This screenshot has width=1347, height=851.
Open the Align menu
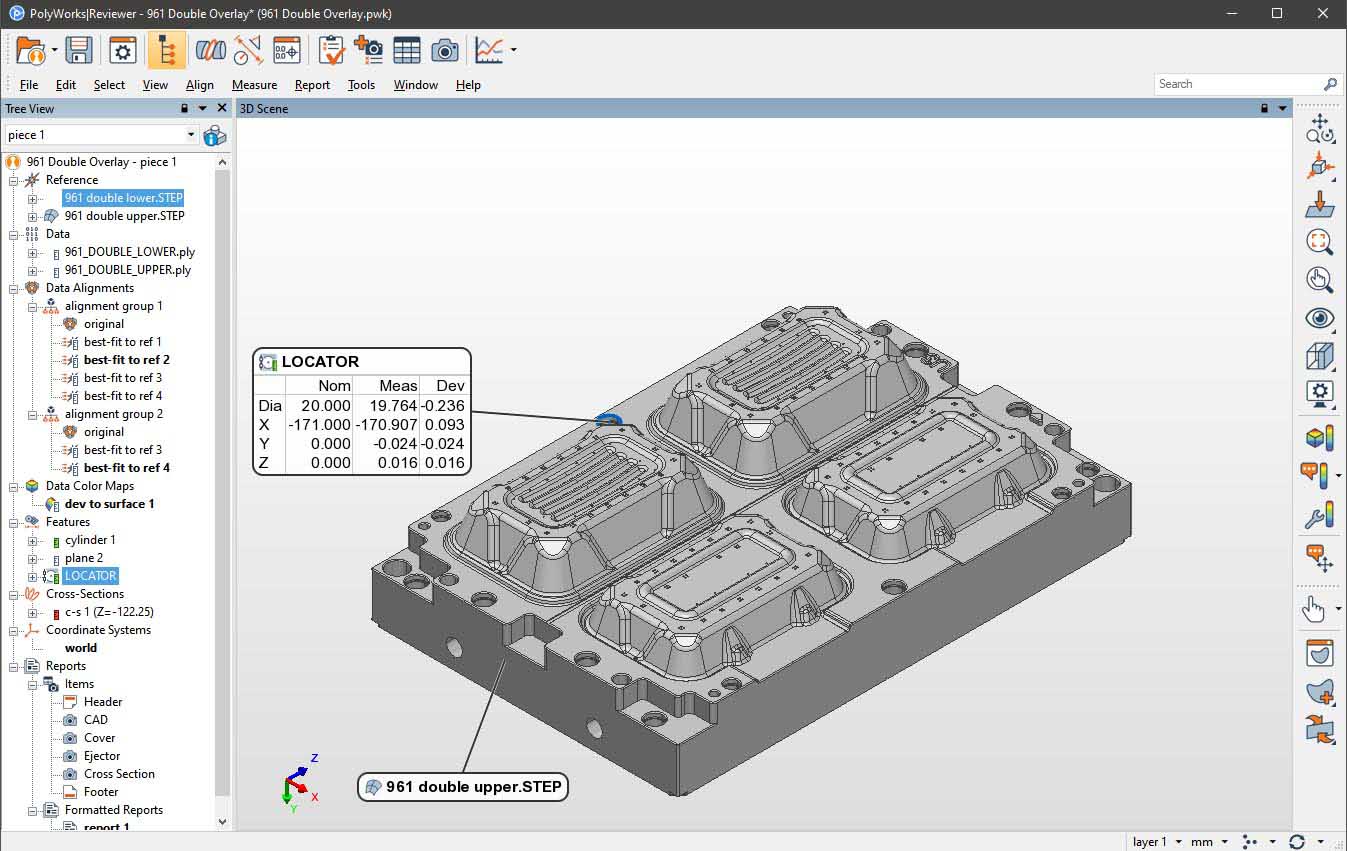pyautogui.click(x=200, y=85)
